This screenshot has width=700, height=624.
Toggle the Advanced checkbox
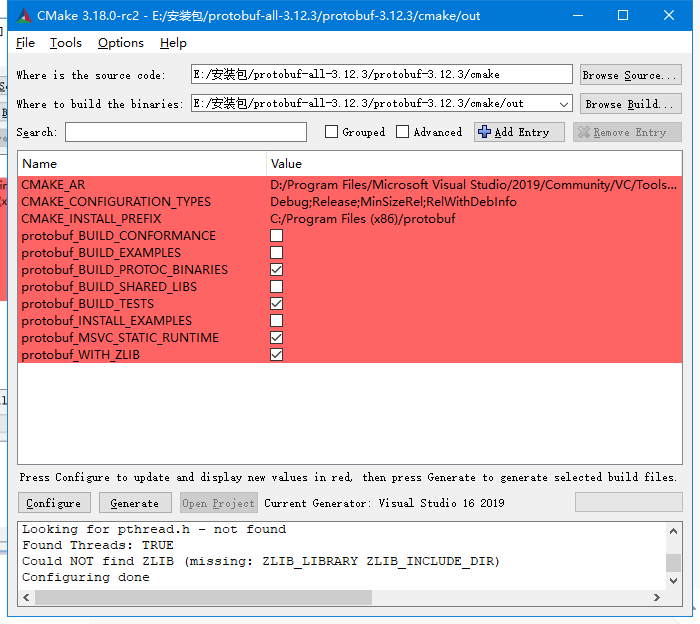click(403, 132)
